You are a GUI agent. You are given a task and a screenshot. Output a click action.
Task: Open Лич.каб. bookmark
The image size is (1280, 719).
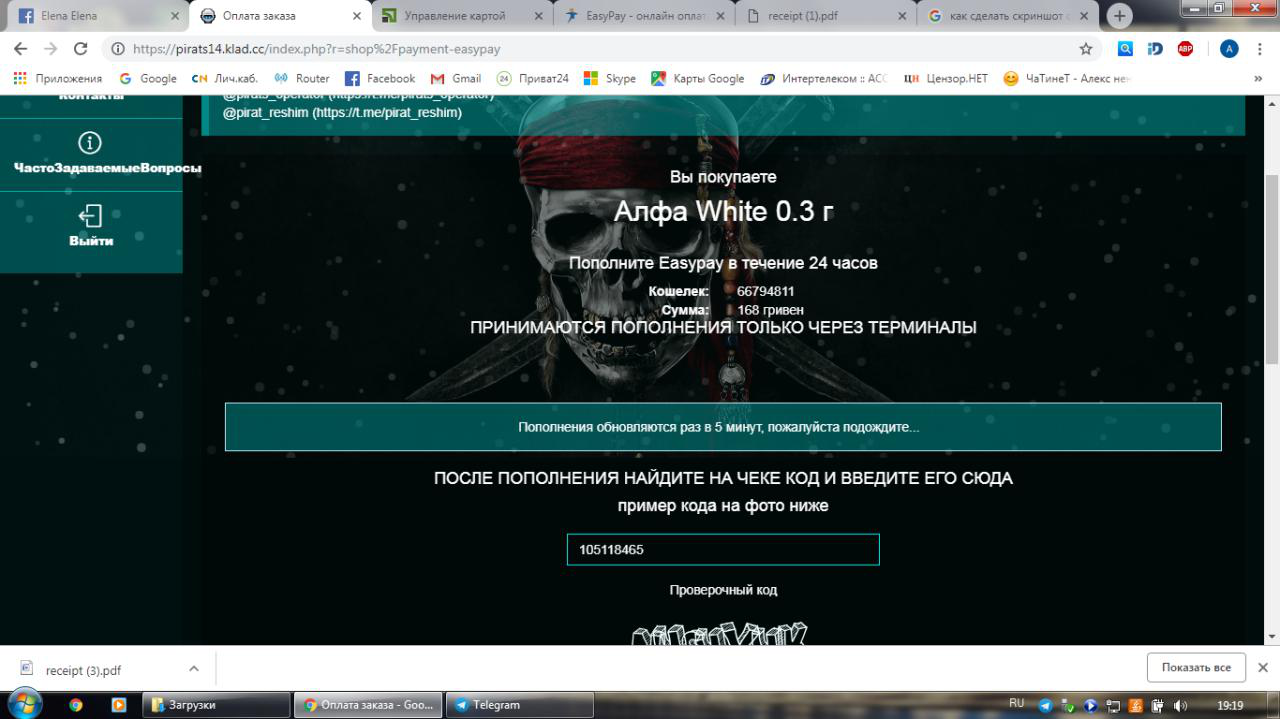pos(226,78)
